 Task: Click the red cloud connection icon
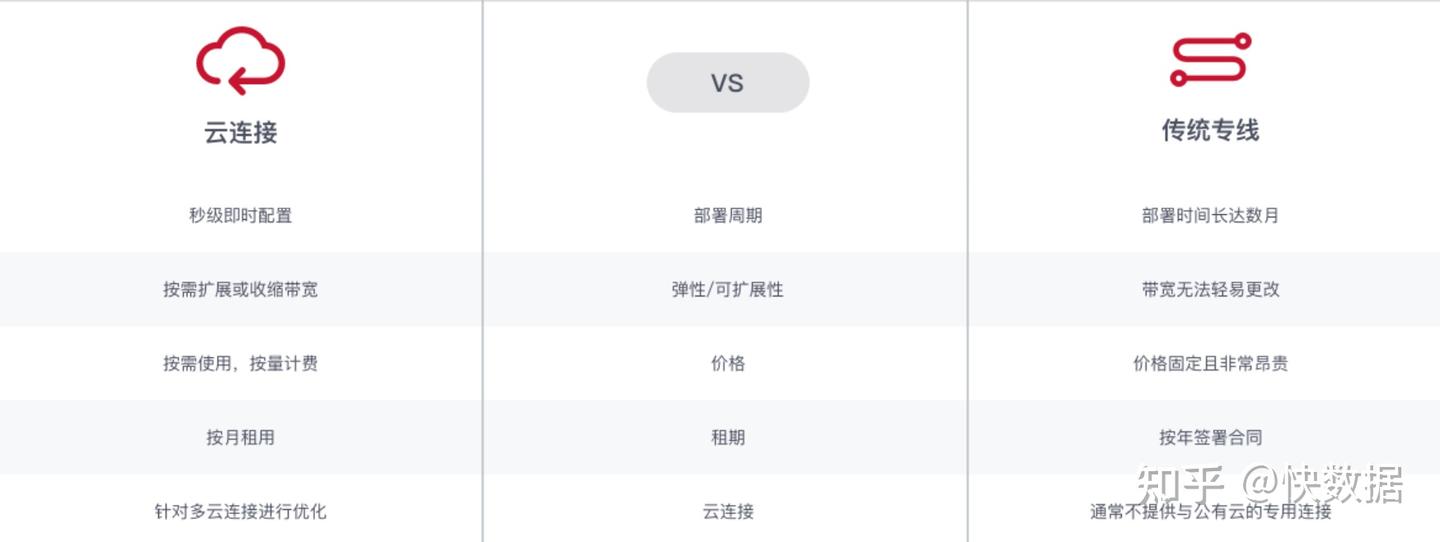(x=240, y=61)
